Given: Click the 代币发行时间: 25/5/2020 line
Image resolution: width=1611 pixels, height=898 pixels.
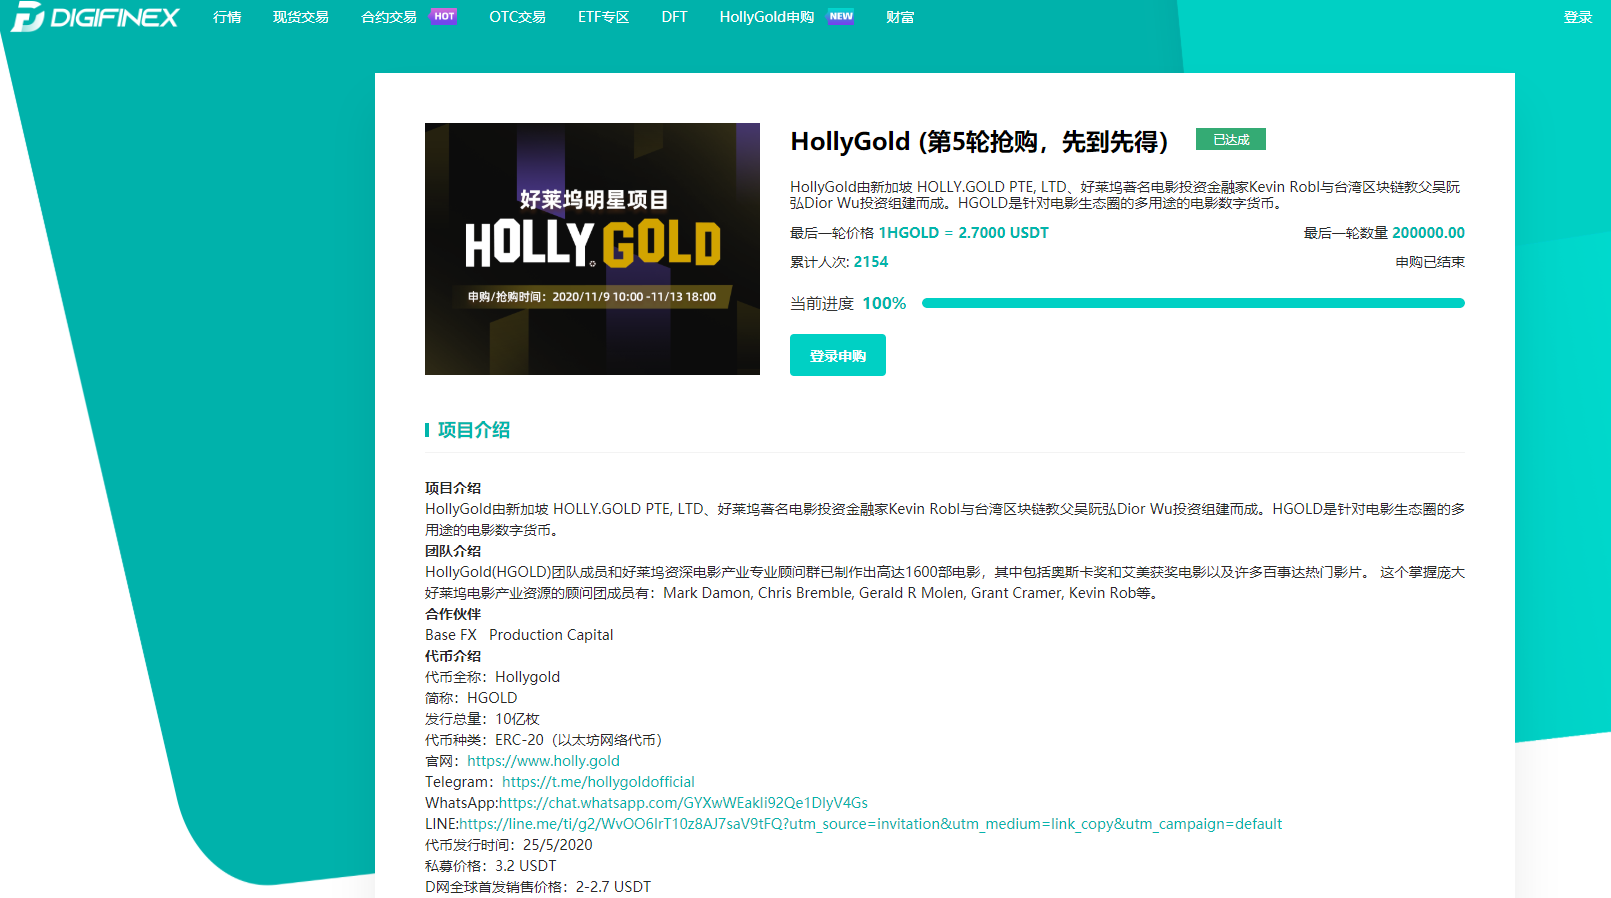Looking at the screenshot, I should click(509, 845).
